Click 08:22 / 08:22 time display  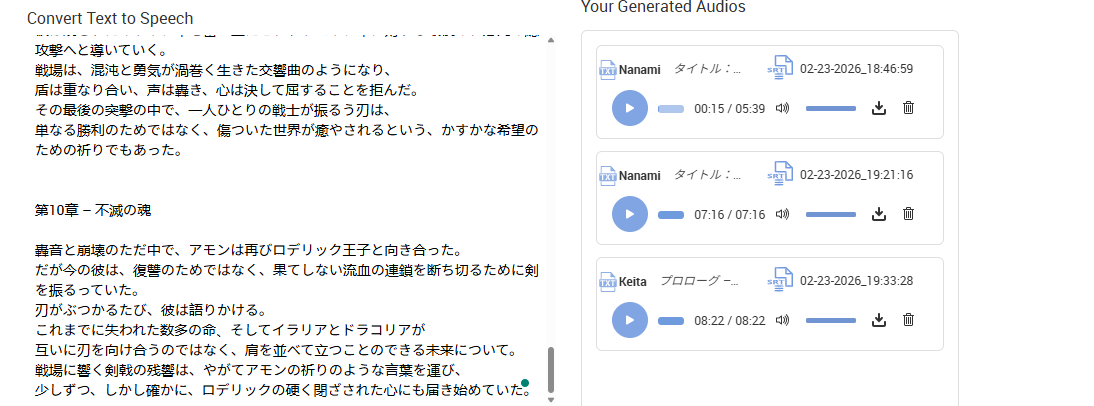coord(729,321)
